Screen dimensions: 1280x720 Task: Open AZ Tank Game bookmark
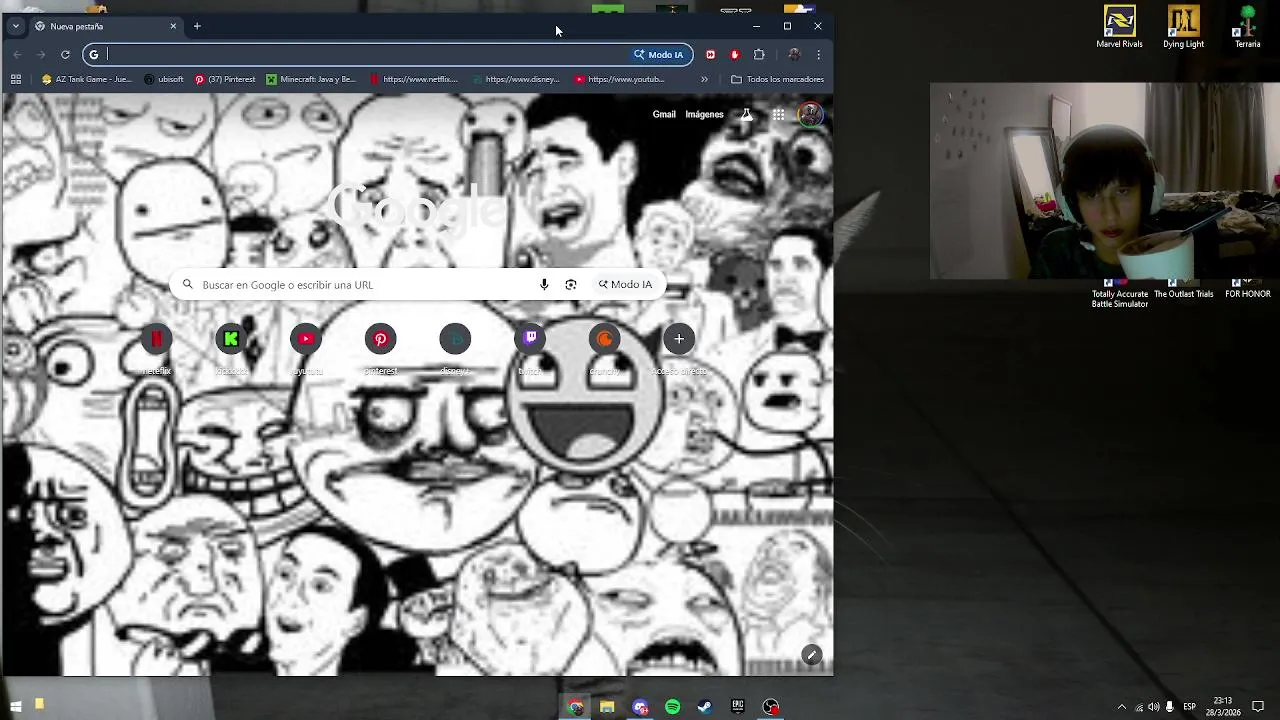(86, 79)
